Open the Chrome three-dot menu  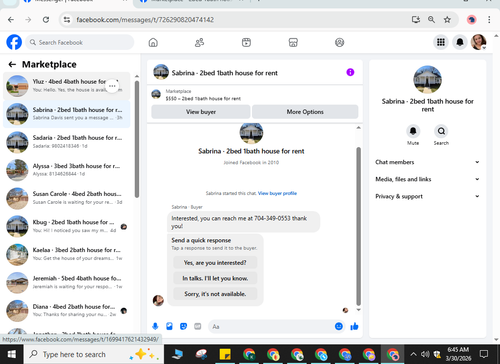click(489, 20)
